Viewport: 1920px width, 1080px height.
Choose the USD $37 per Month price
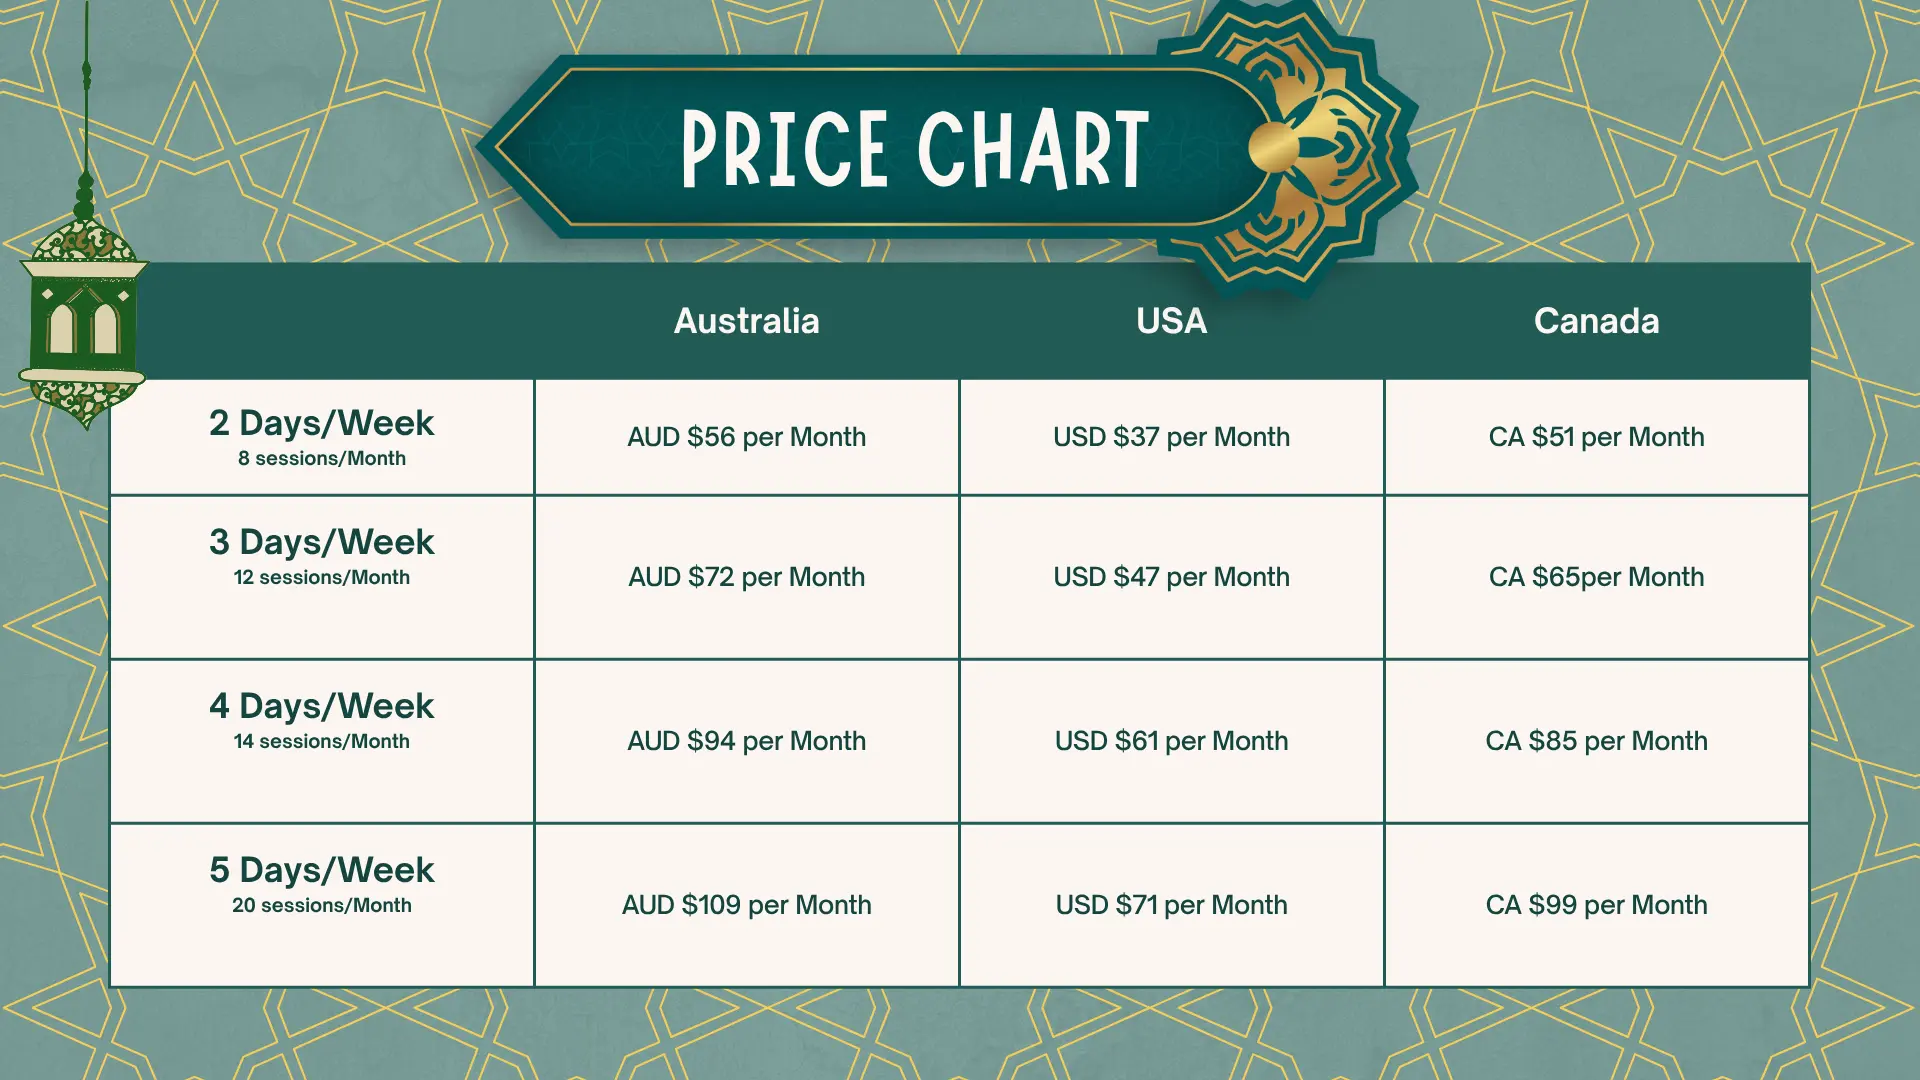[1171, 437]
